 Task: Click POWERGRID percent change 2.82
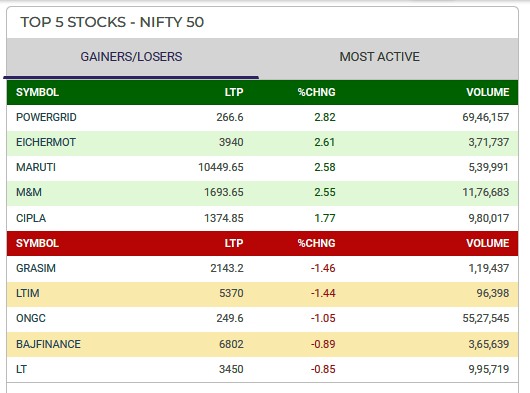325,117
